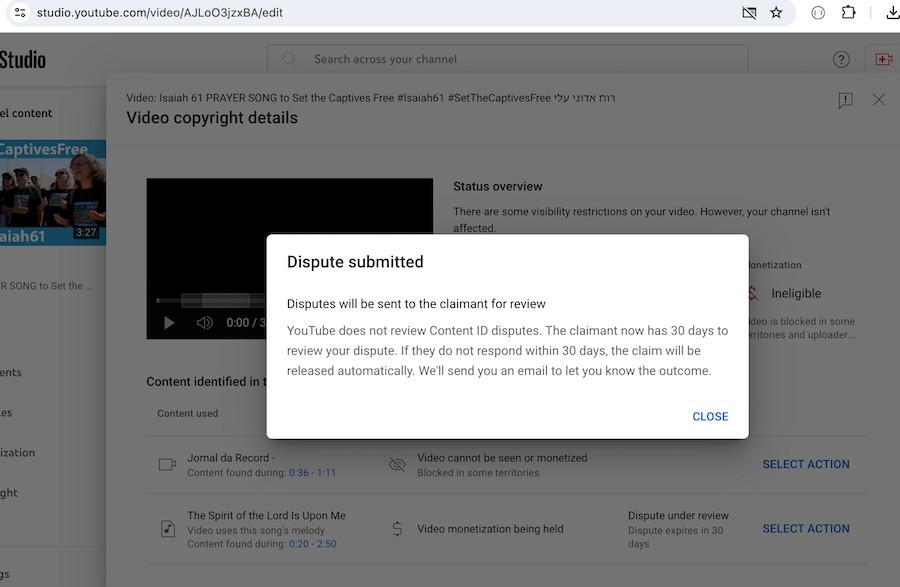The height and width of the screenshot is (587, 900).
Task: Mute the video preview volume
Action: pyautogui.click(x=205, y=323)
